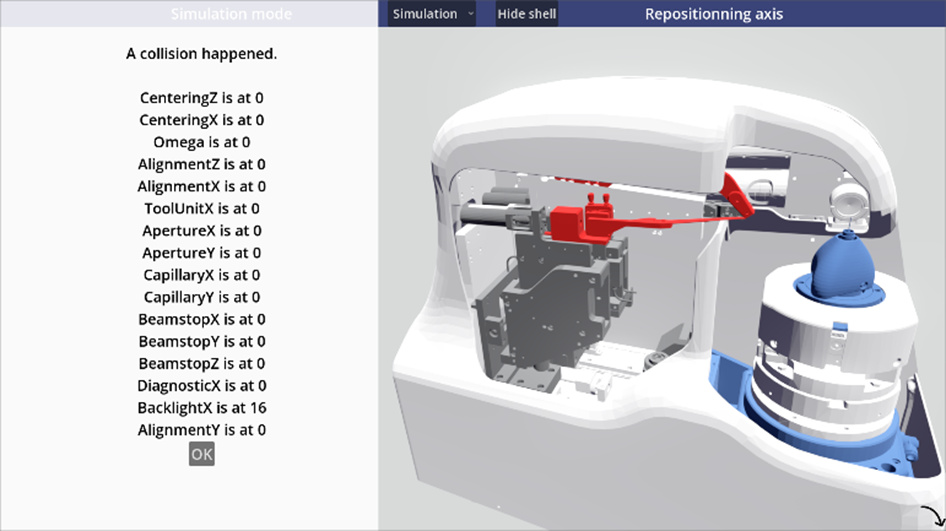Click 'AlignmentY is at 0' line

click(x=202, y=430)
